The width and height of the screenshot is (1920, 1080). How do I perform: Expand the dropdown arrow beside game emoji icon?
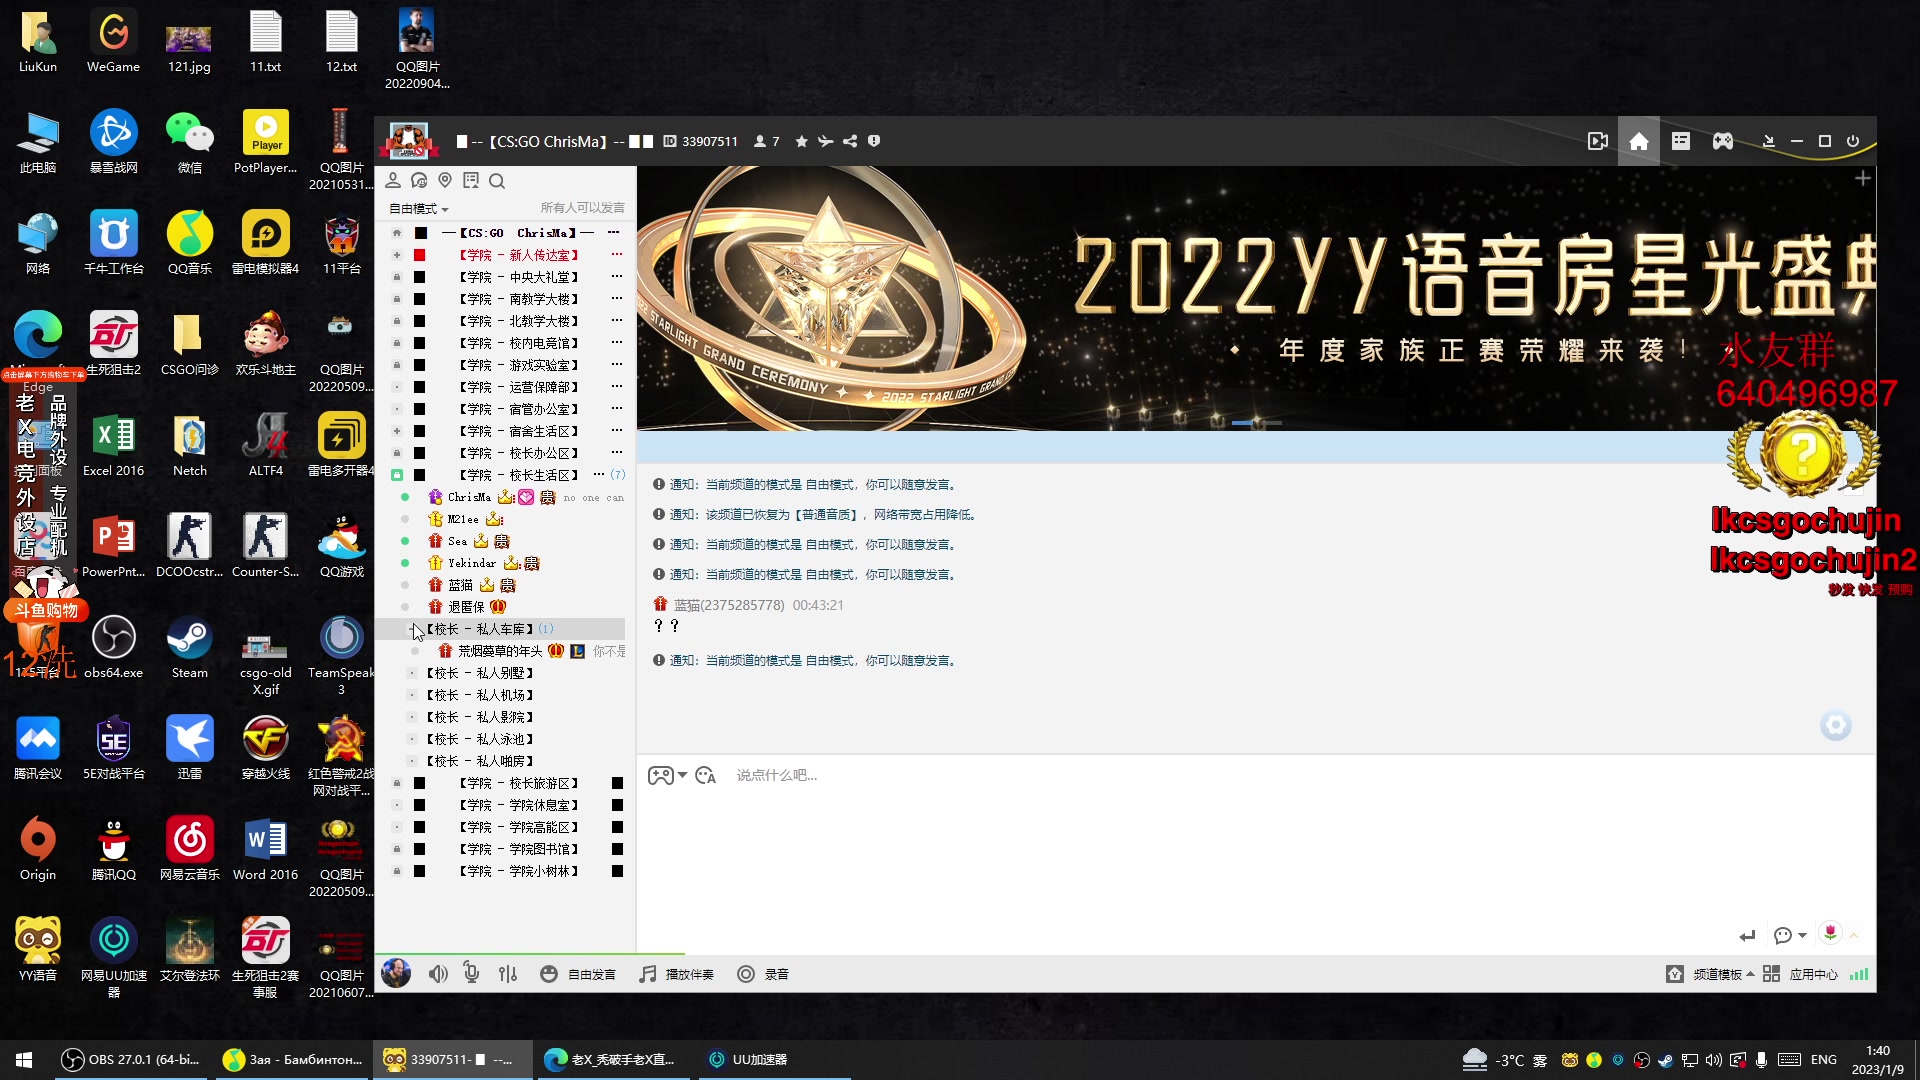click(x=683, y=775)
